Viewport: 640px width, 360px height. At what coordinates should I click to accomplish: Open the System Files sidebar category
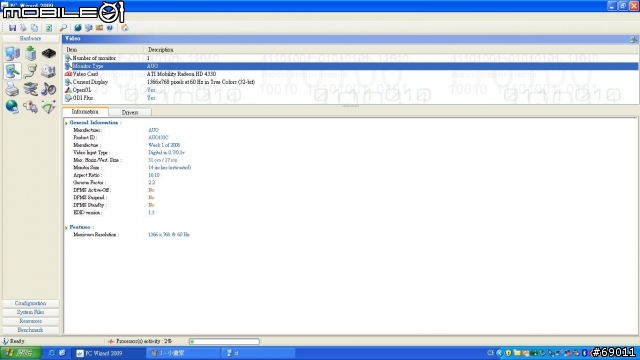(x=31, y=312)
